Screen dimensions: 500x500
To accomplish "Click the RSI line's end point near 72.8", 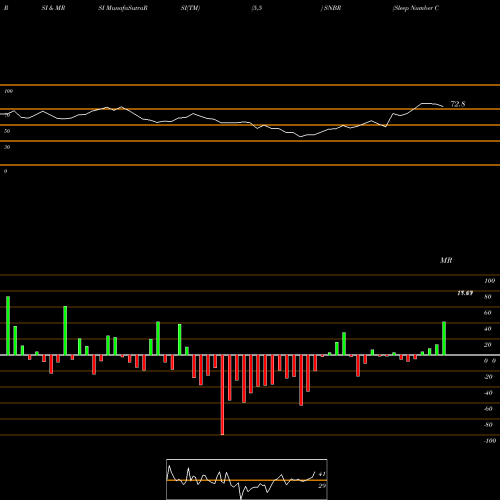I will pos(443,106).
